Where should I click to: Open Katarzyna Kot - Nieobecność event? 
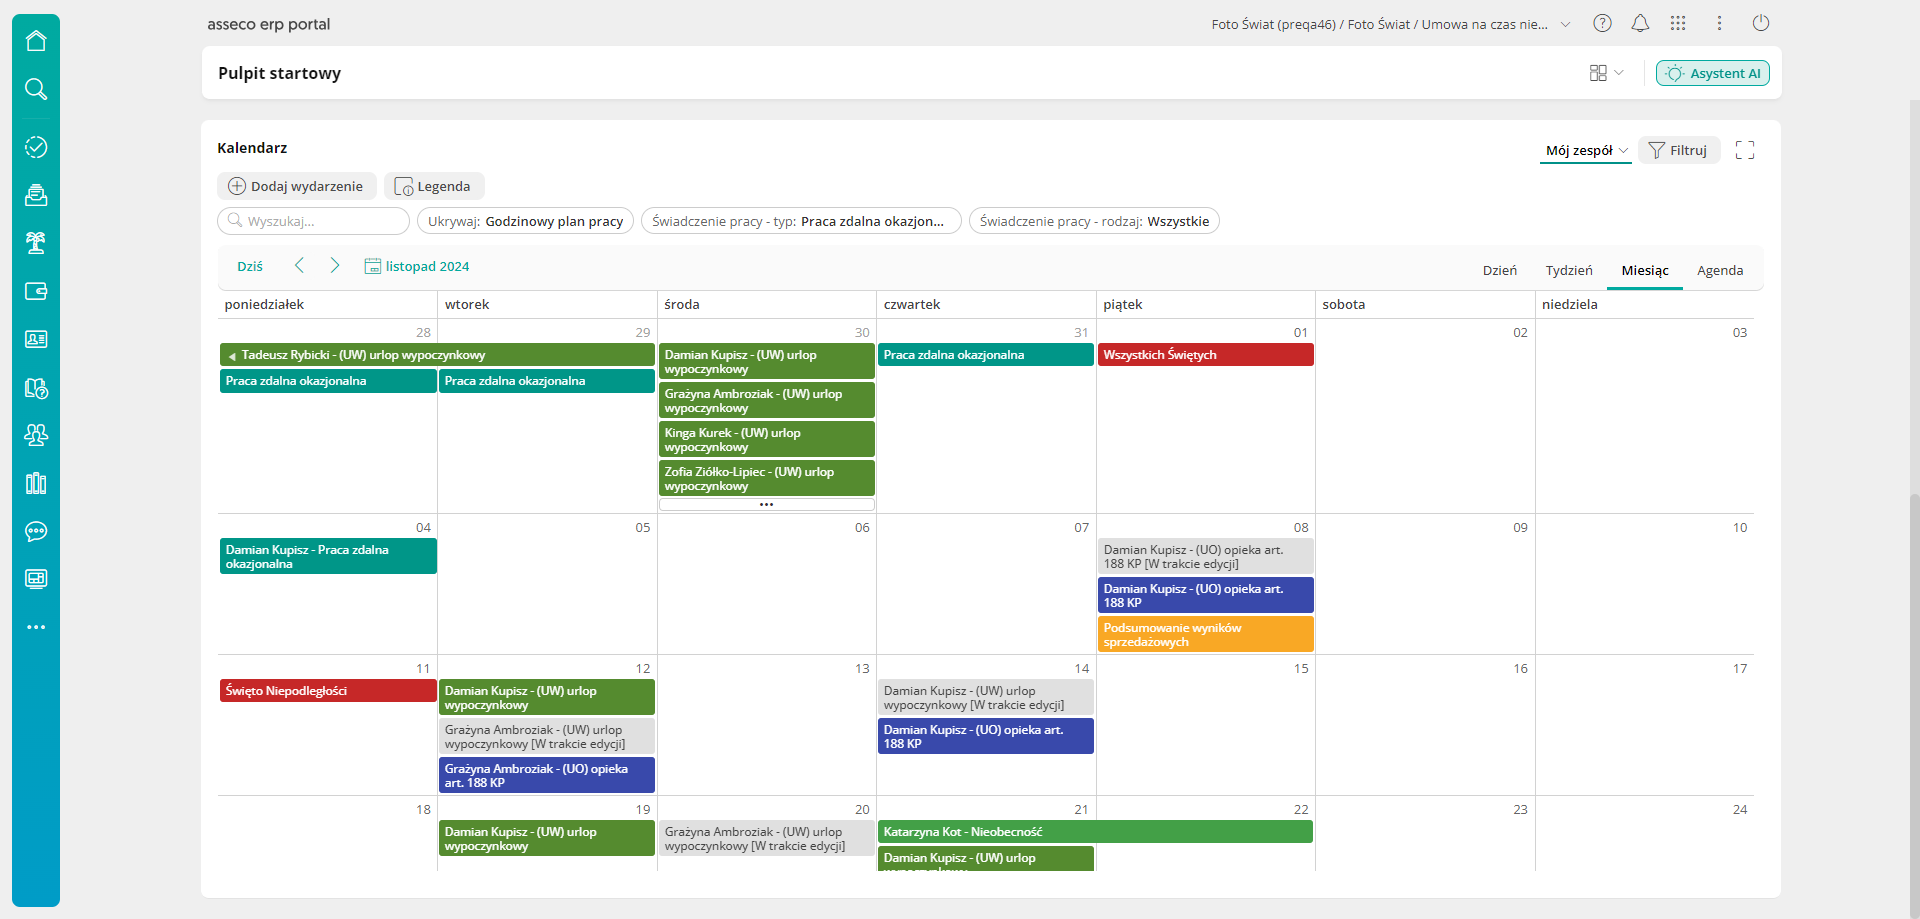pos(1095,832)
